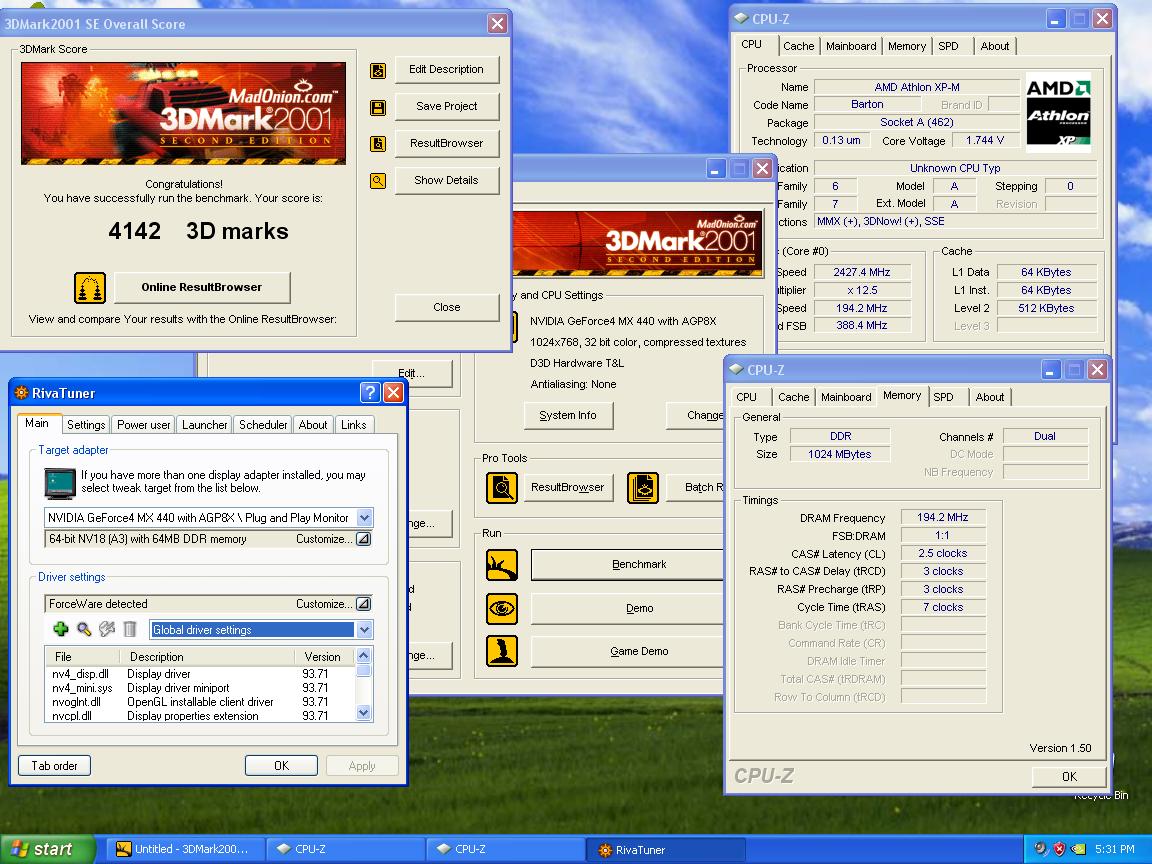This screenshot has height=864, width=1152.
Task: Click the Show Details magnifier icon
Action: 378,181
